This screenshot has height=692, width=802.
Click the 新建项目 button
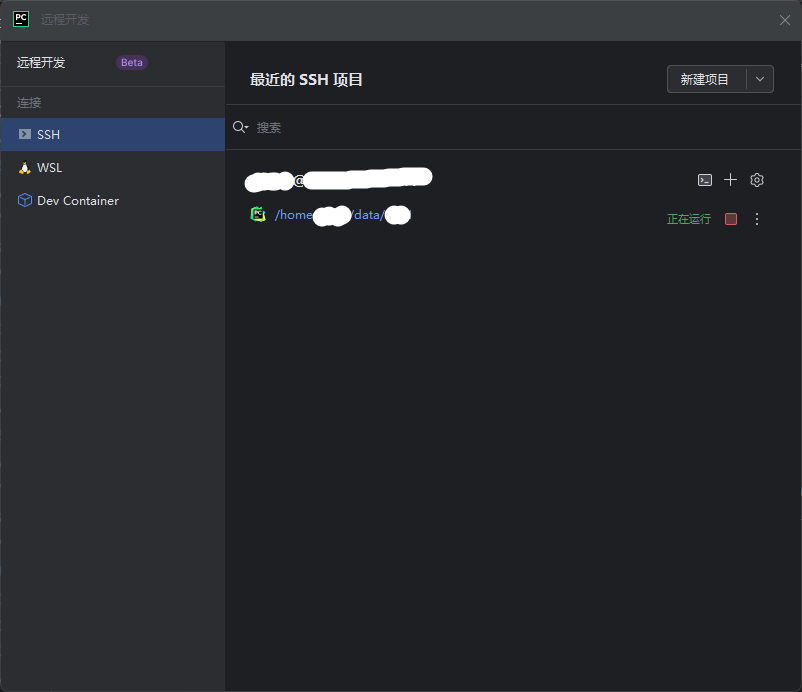tap(706, 79)
